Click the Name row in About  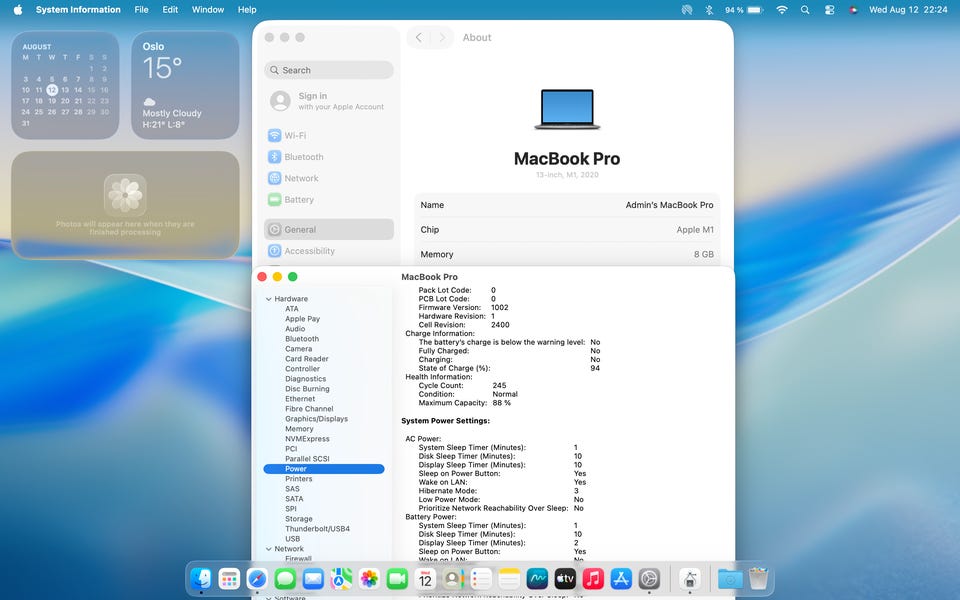(567, 205)
